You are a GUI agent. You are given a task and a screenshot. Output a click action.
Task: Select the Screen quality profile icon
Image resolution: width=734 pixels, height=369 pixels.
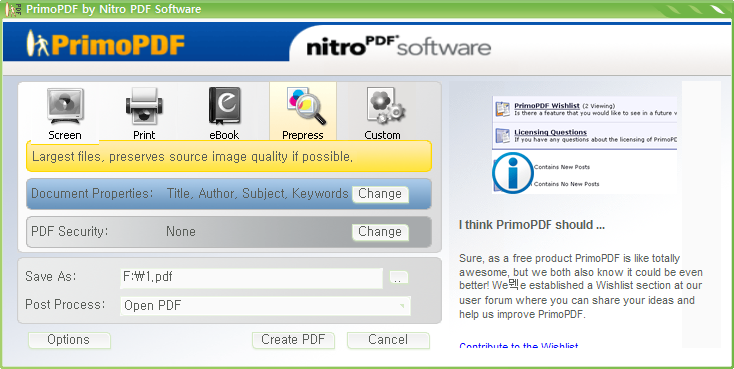pos(65,107)
